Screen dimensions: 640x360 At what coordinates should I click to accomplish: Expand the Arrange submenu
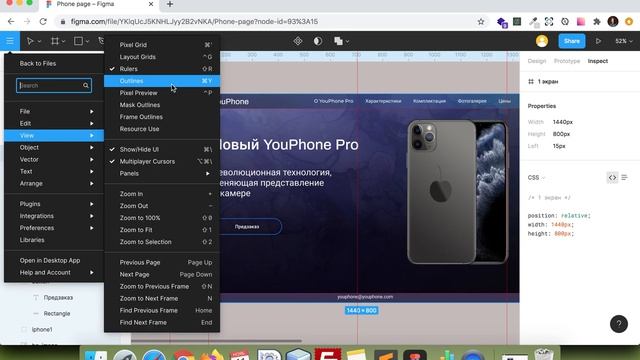pos(54,184)
